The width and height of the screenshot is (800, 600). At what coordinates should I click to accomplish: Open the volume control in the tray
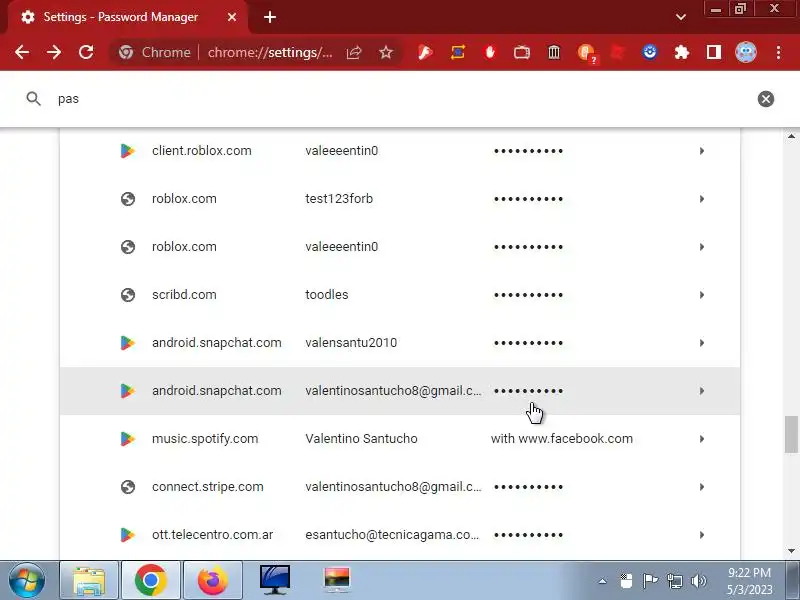(698, 581)
